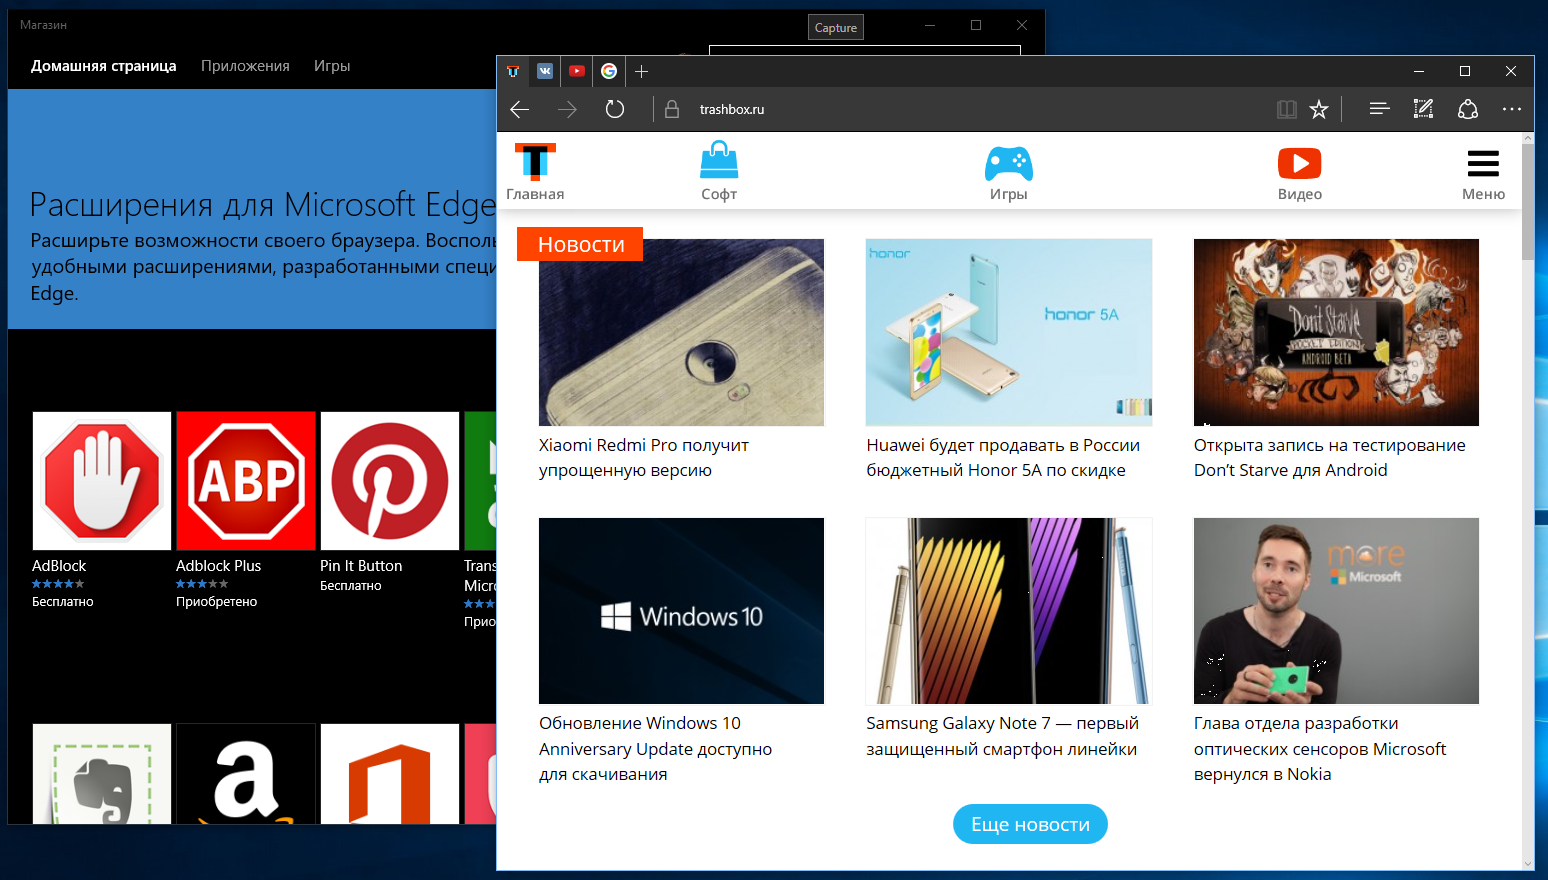Image resolution: width=1548 pixels, height=880 pixels.
Task: Click the Новости section label
Action: click(580, 244)
